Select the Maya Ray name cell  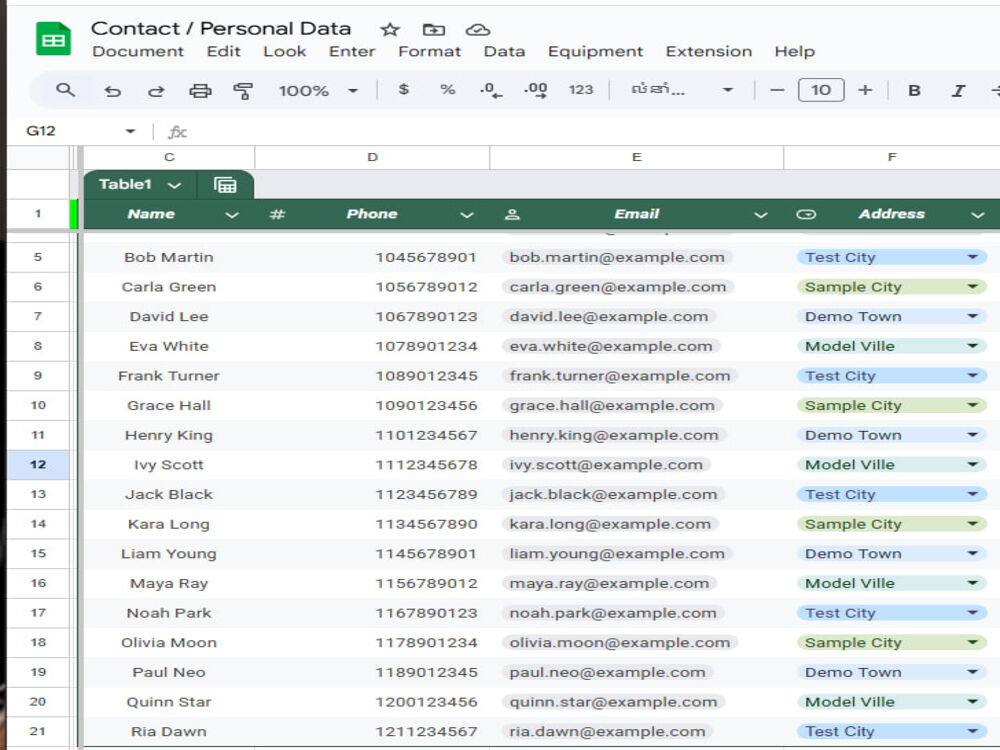point(169,584)
